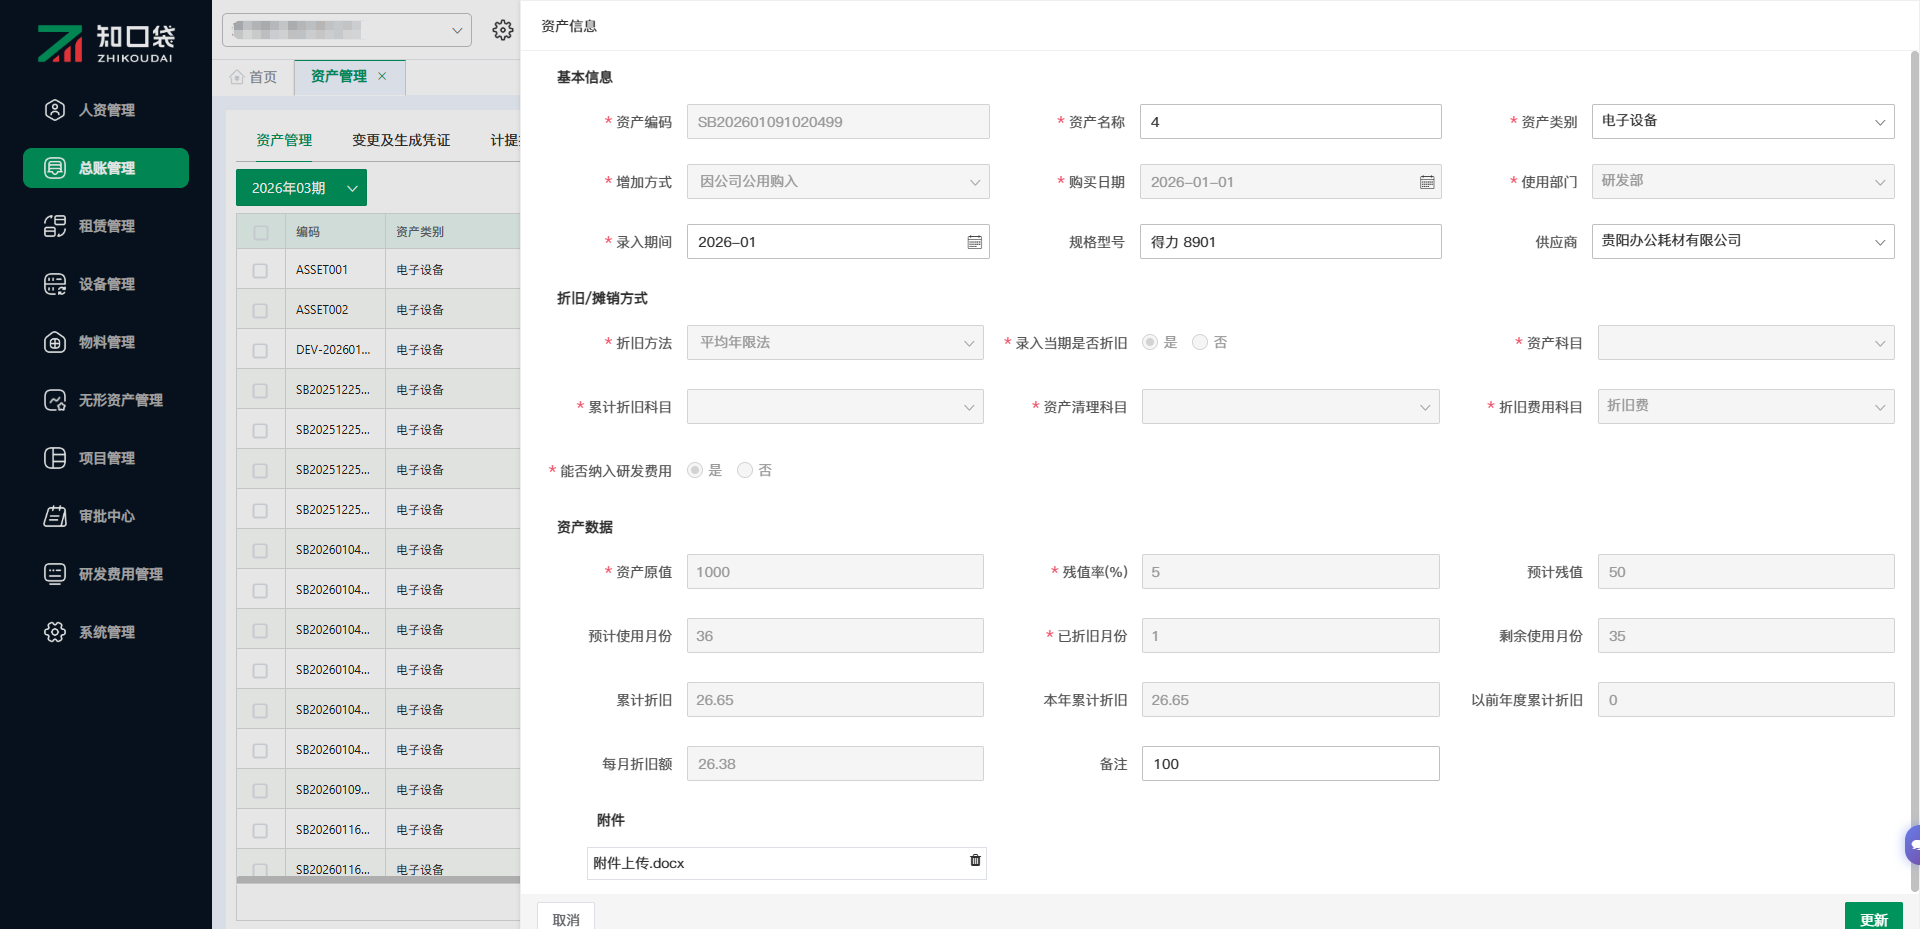1920x929 pixels.
Task: Open 研发费用管理 menu item
Action: click(x=106, y=574)
